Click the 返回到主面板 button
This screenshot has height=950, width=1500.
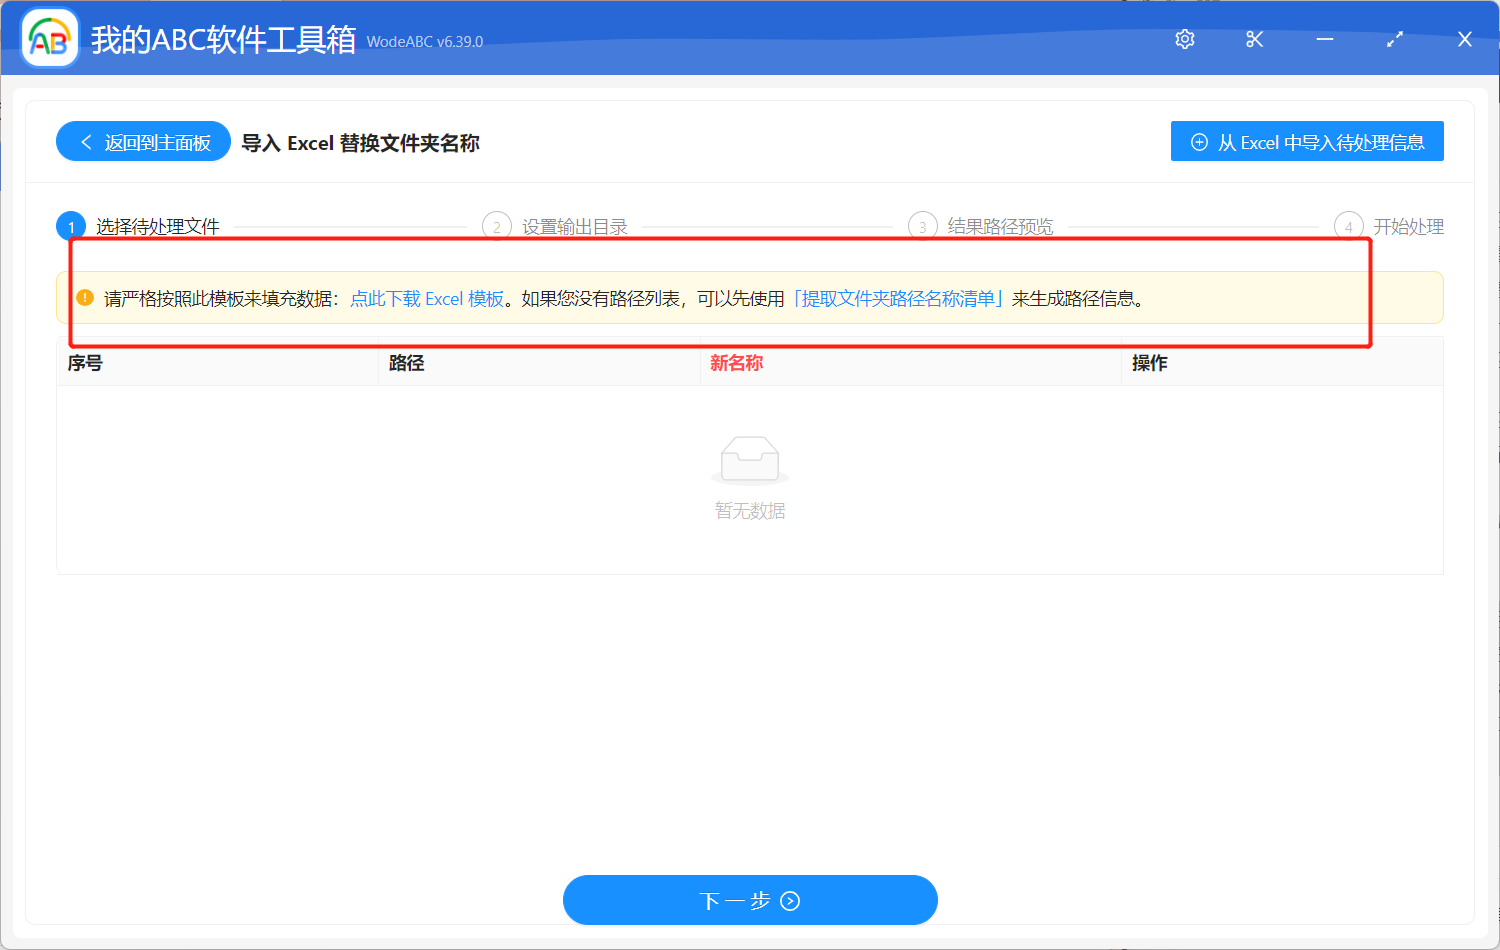(143, 141)
